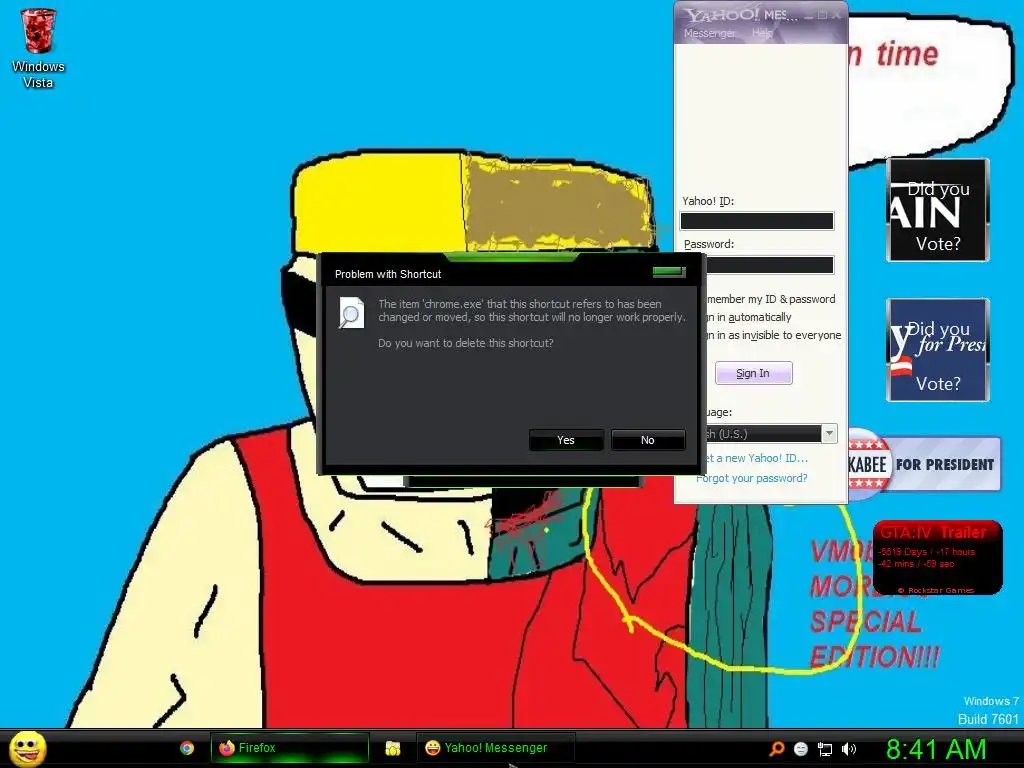Close the Yahoo! Messenger window
Viewport: 1024px width, 768px height.
pos(837,14)
